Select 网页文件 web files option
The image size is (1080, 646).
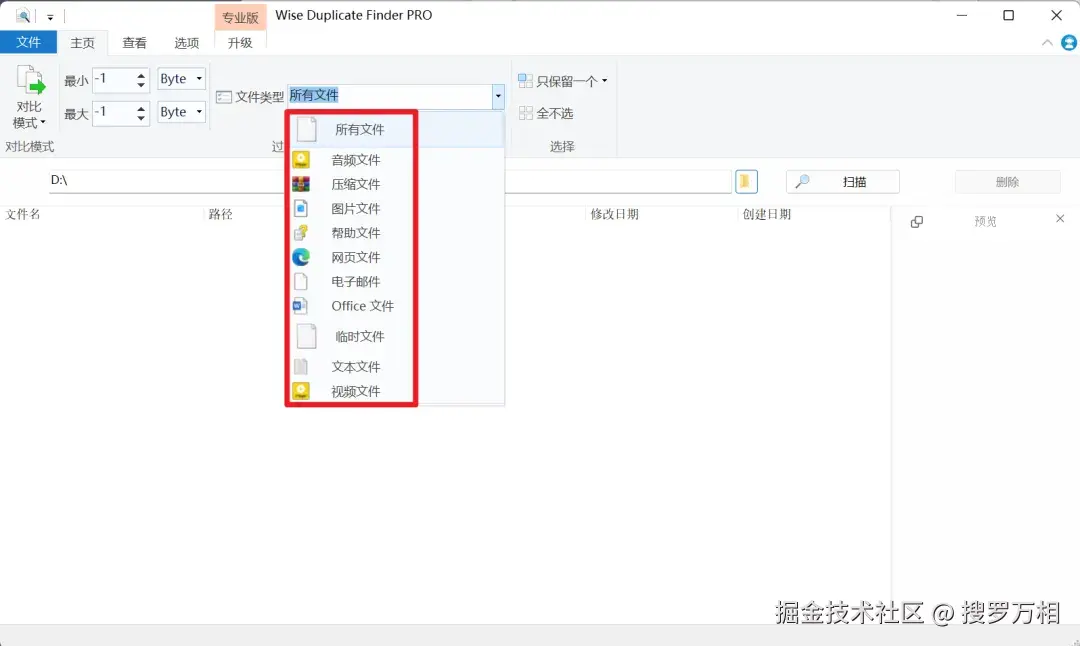(397, 257)
